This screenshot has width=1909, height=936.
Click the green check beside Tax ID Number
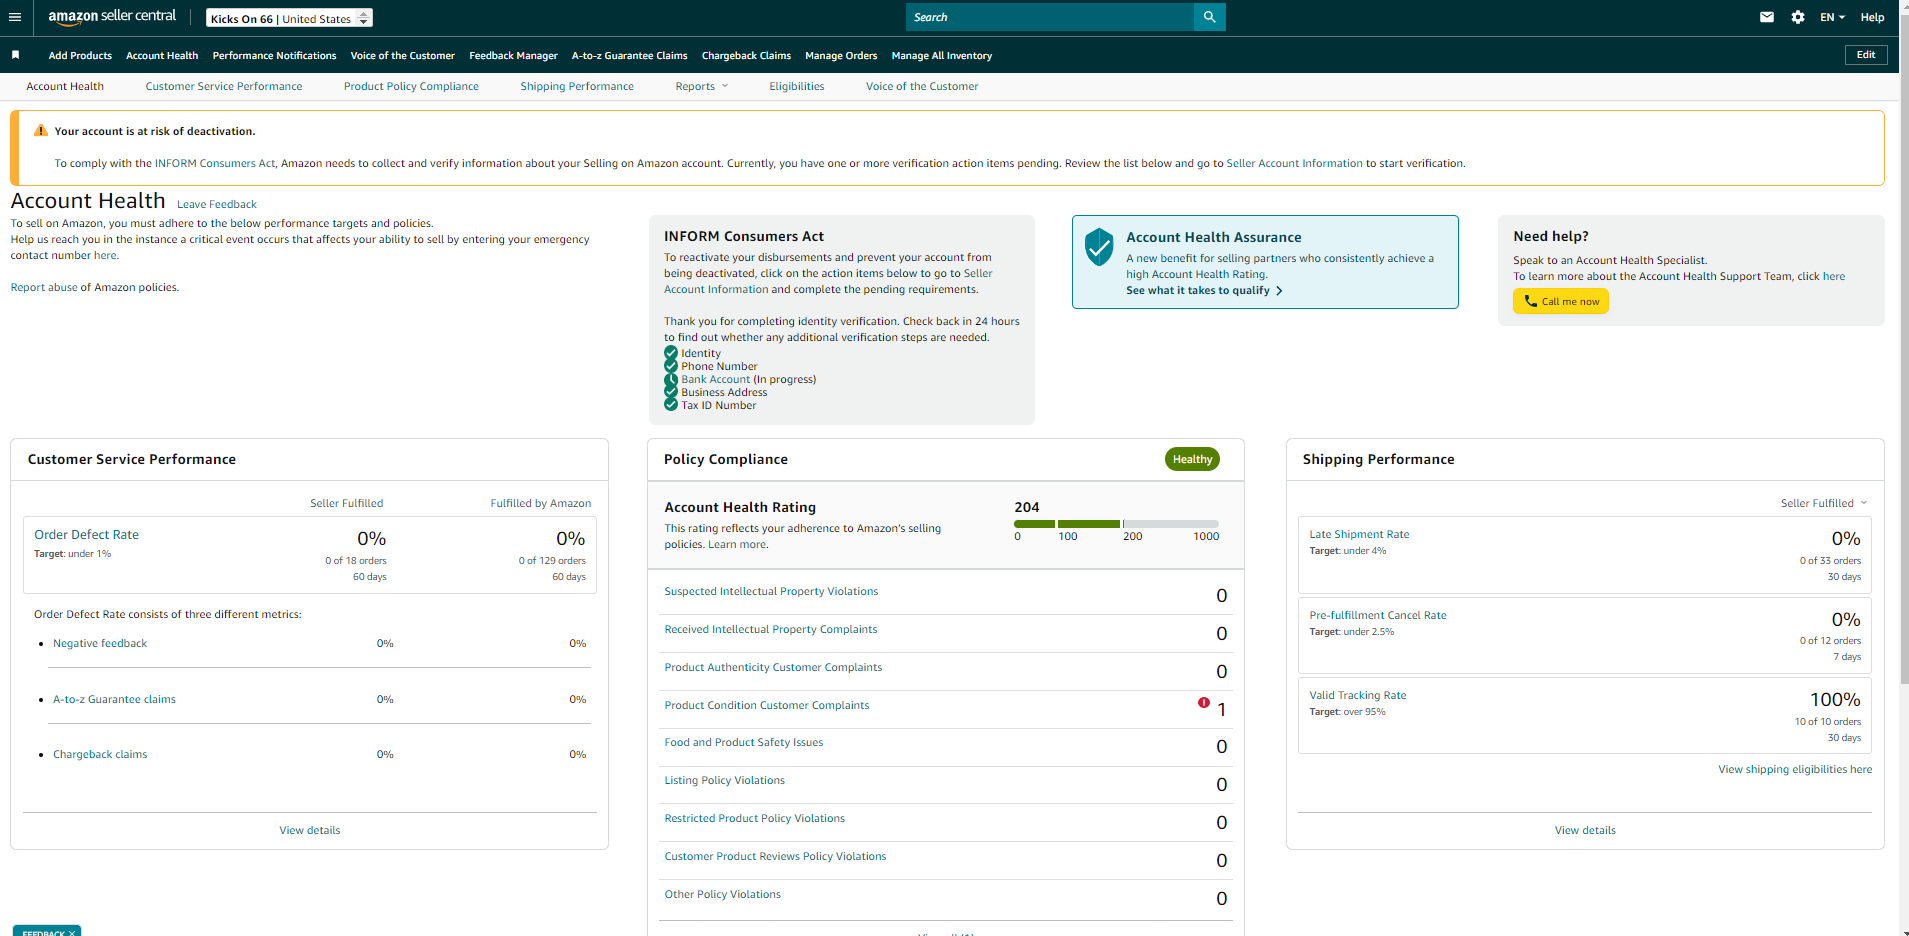pyautogui.click(x=671, y=405)
